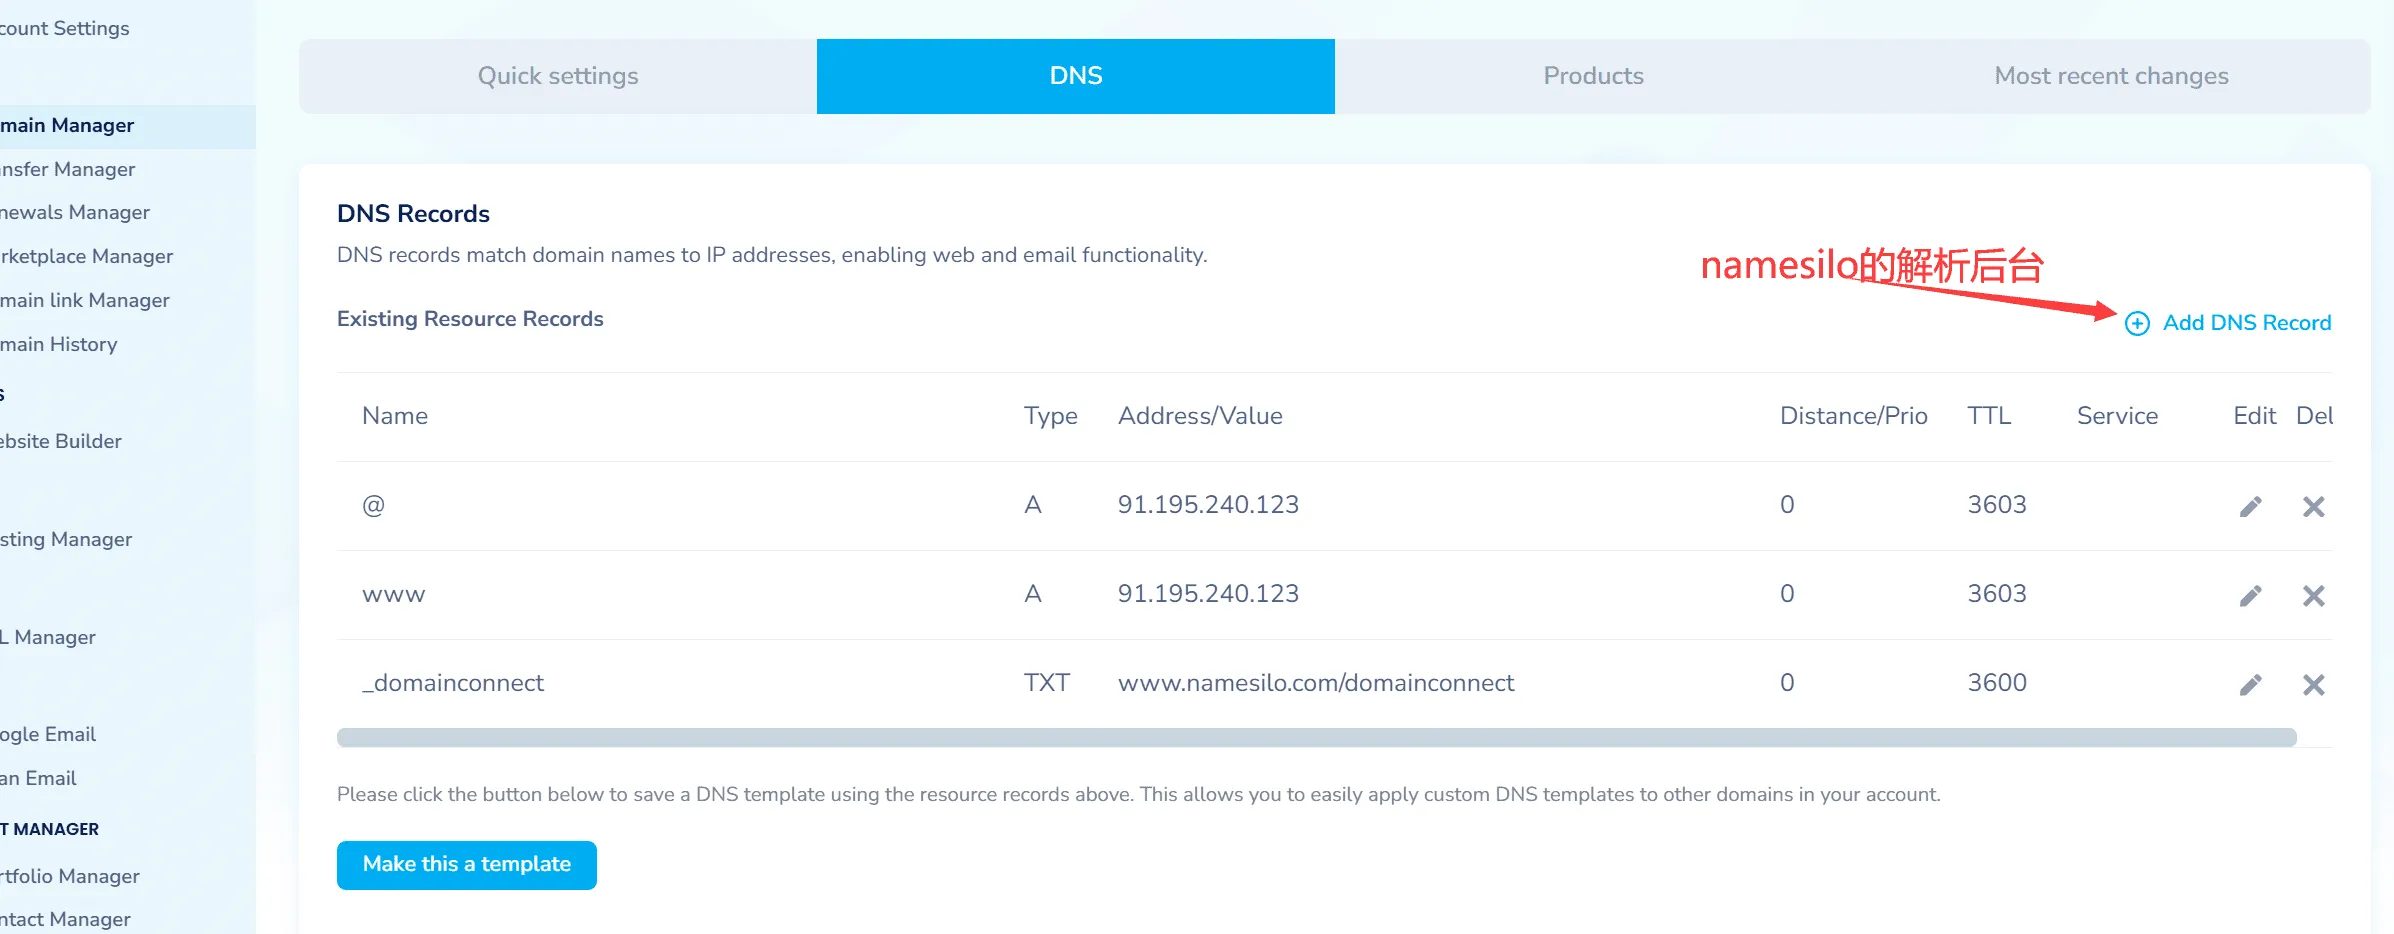Delete the www A record

click(2313, 596)
